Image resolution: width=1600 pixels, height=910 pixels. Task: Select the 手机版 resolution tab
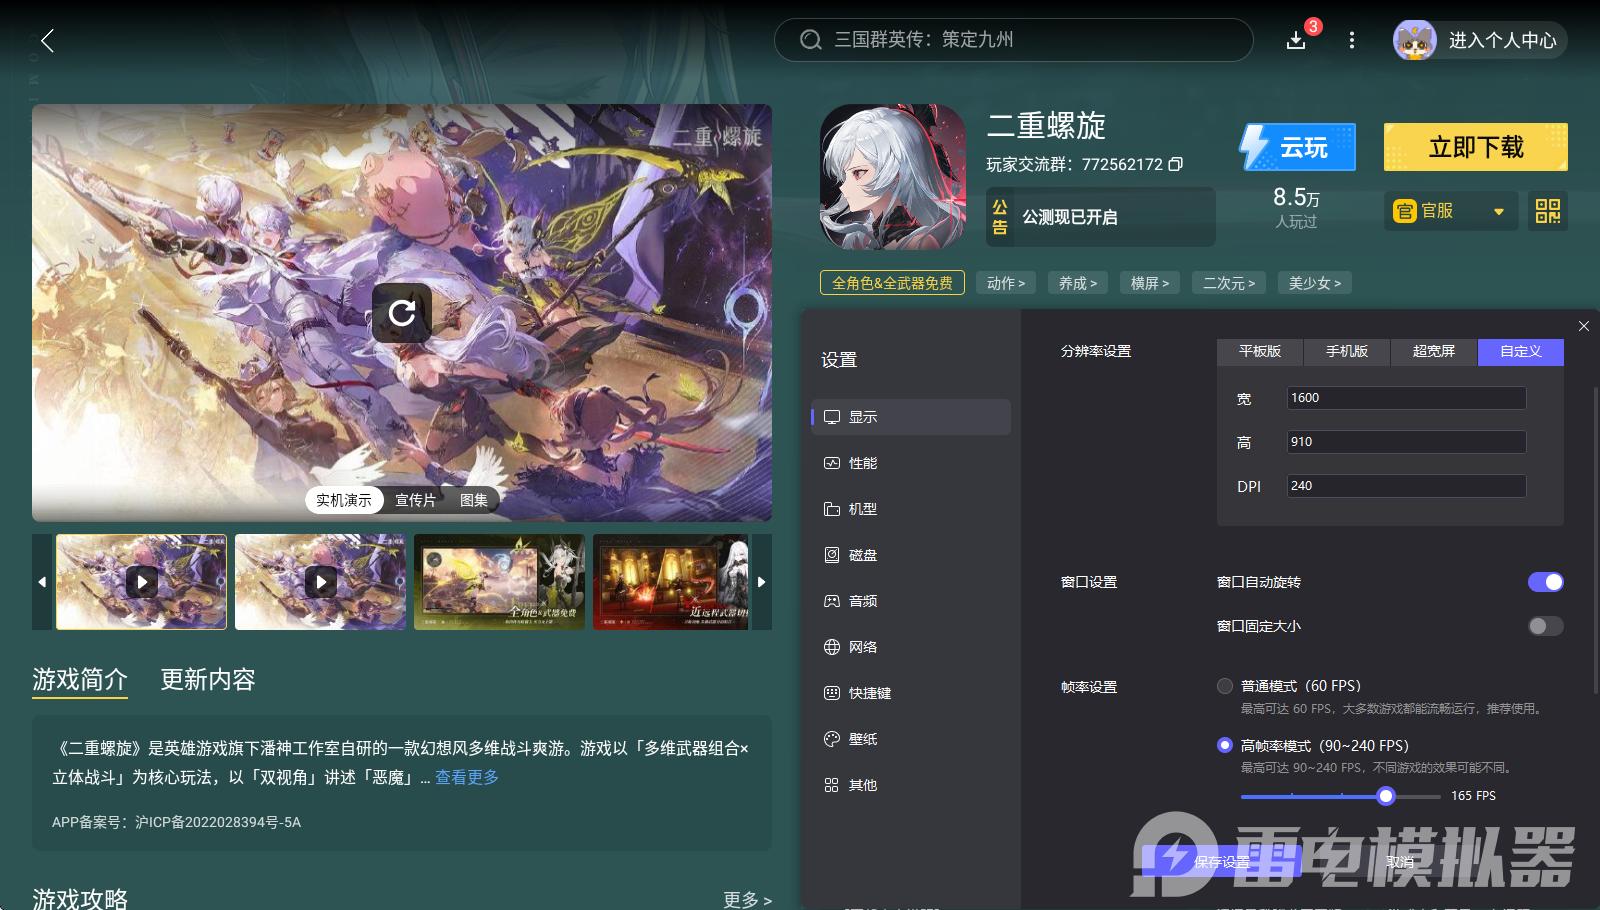pos(1347,352)
